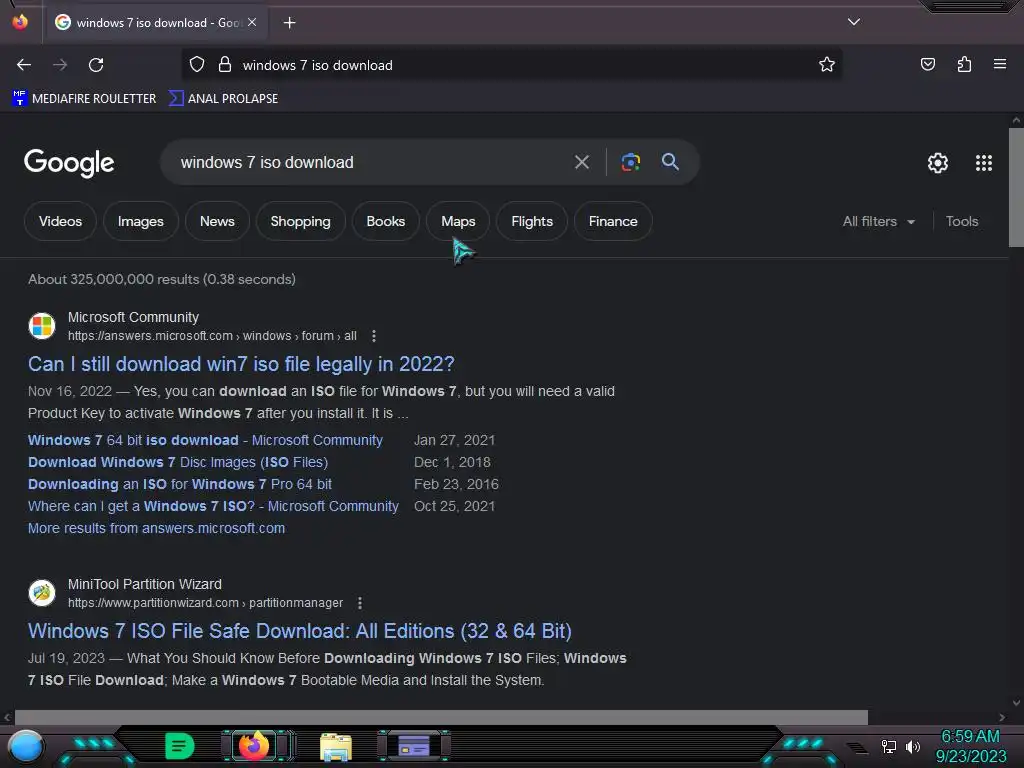This screenshot has height=768, width=1024.
Task: Clear the Google search box
Action: click(x=581, y=162)
